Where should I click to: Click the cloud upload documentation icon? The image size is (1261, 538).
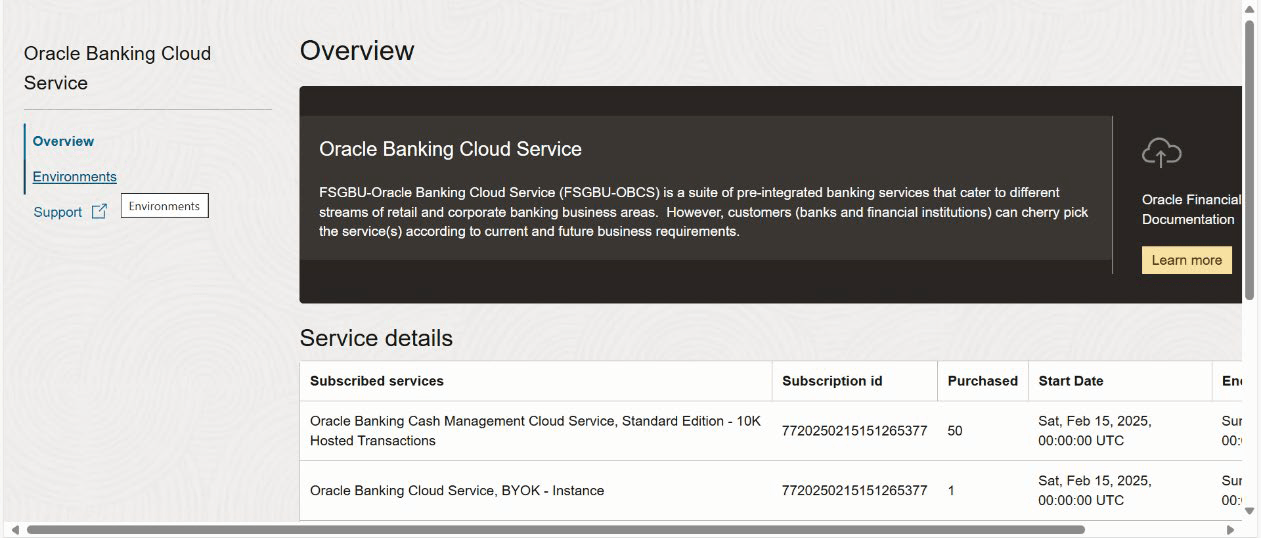pyautogui.click(x=1161, y=153)
